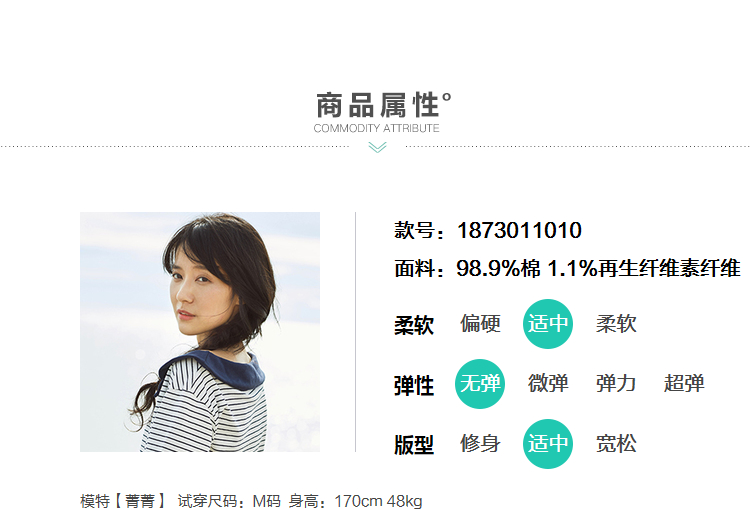Click the model info caption line
This screenshot has width=750, height=510.
pyautogui.click(x=251, y=501)
